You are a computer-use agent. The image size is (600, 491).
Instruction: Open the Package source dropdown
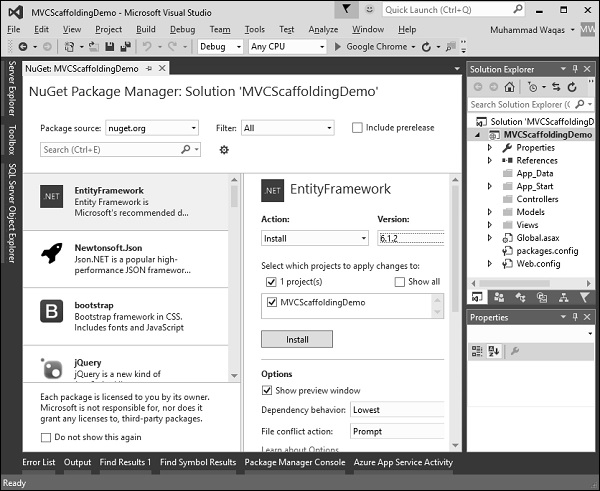coord(152,128)
